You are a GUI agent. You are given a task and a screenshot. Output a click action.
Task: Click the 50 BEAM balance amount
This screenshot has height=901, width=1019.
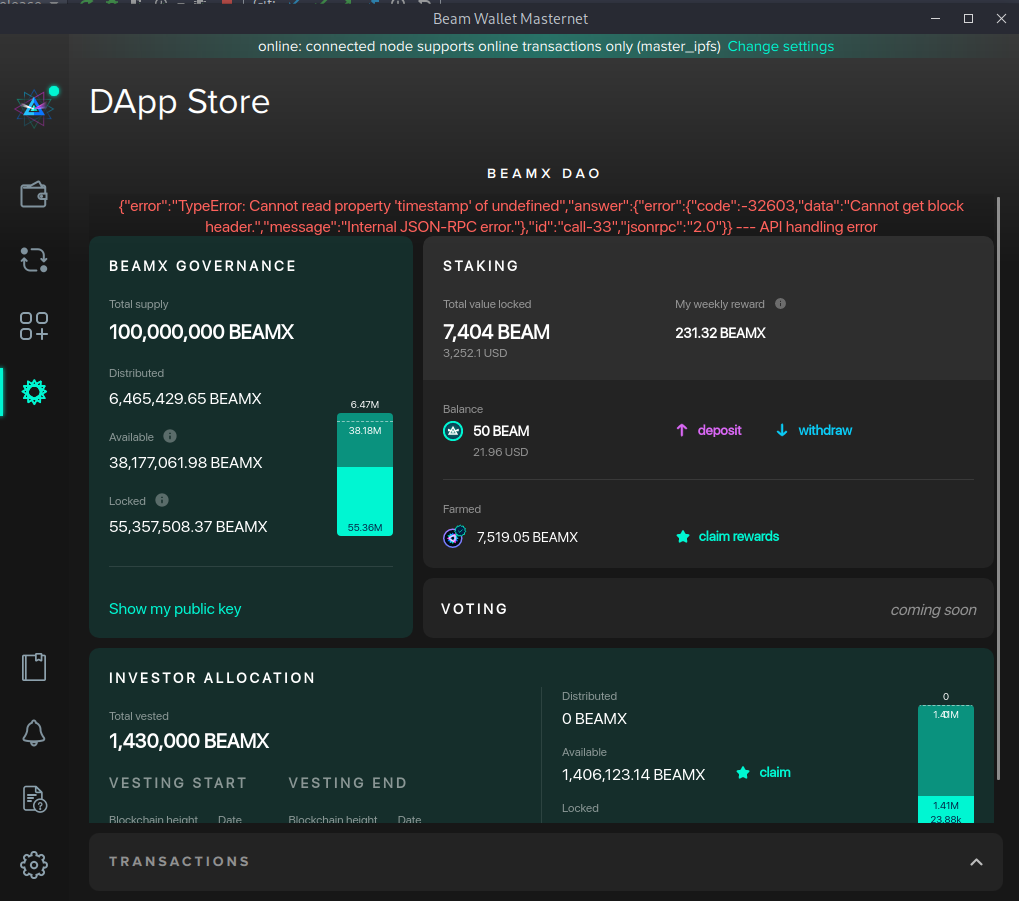(x=501, y=431)
